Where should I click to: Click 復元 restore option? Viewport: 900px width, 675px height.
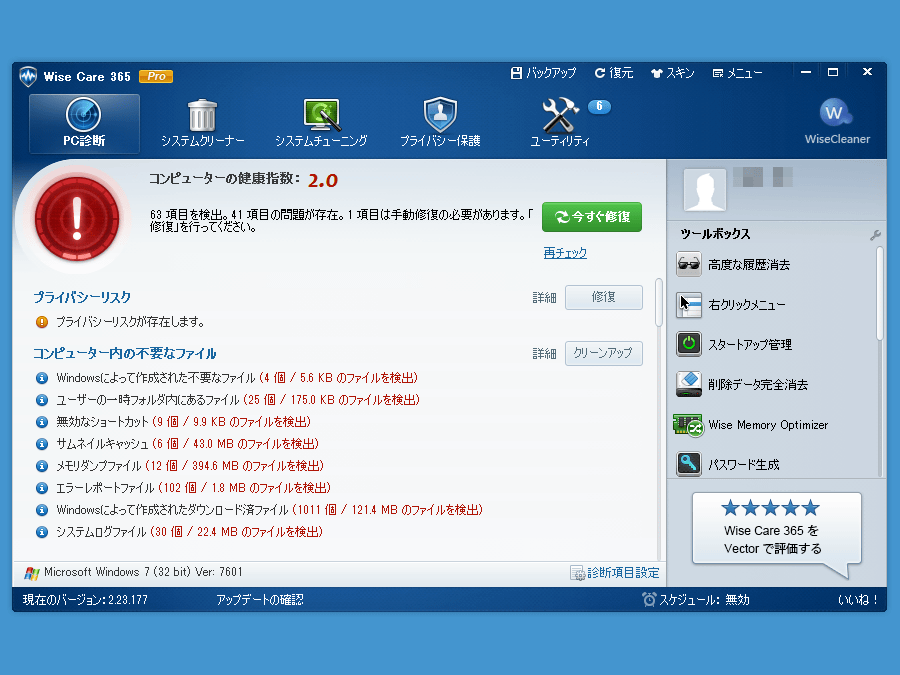point(614,73)
